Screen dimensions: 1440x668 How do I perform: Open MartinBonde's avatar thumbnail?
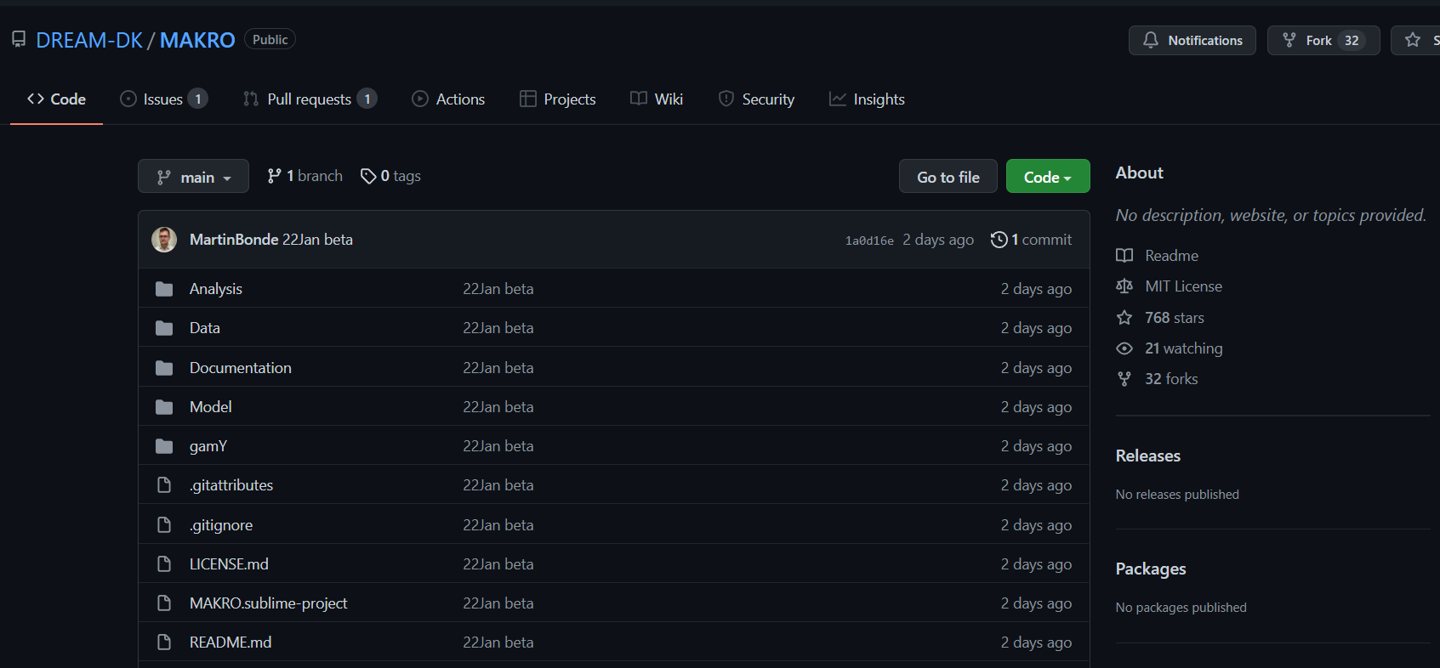tap(164, 240)
